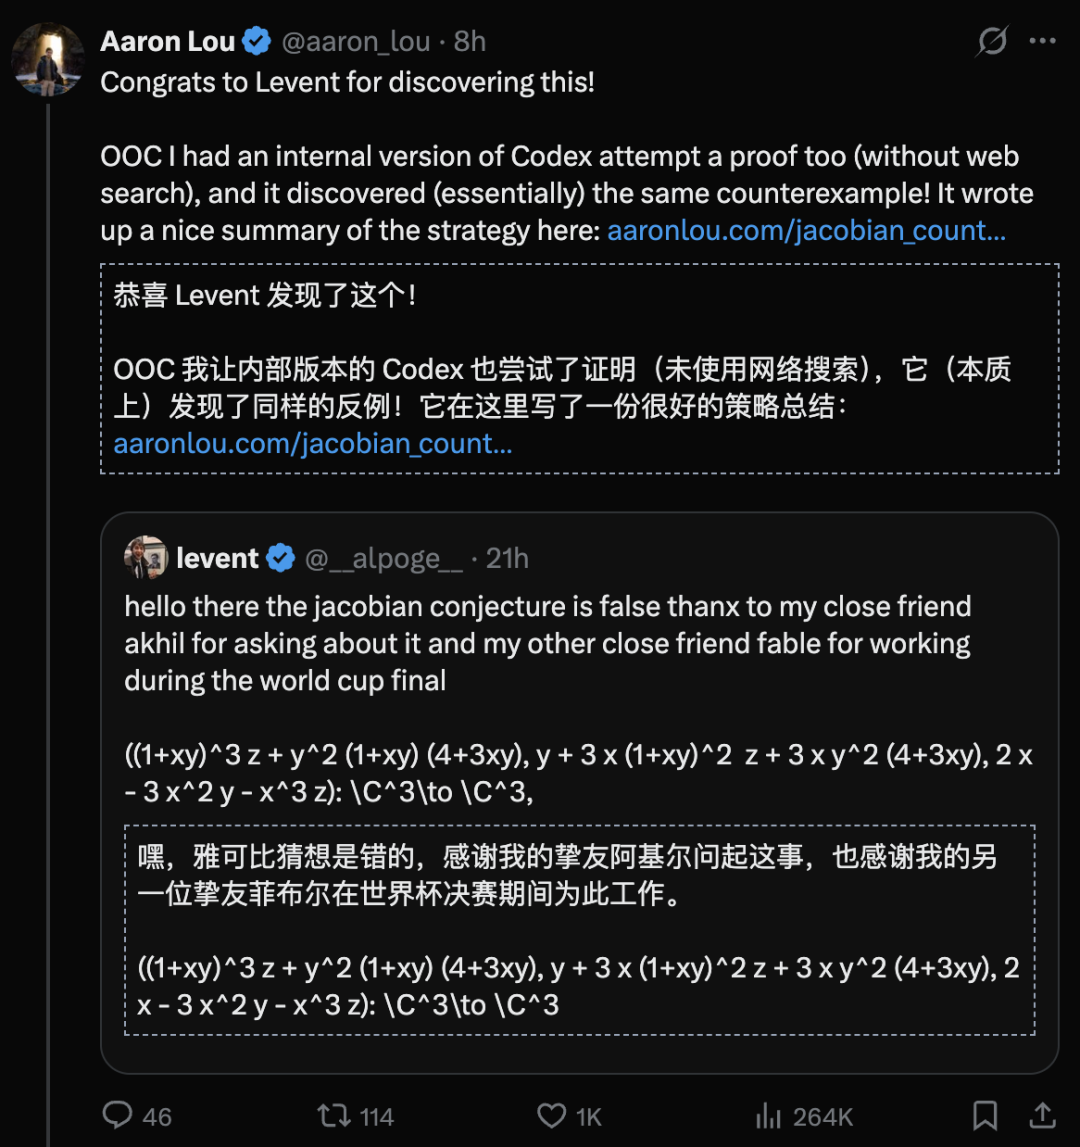Image resolution: width=1080 pixels, height=1147 pixels.
Task: Click the Grok slash-circle icon
Action: pyautogui.click(x=992, y=41)
